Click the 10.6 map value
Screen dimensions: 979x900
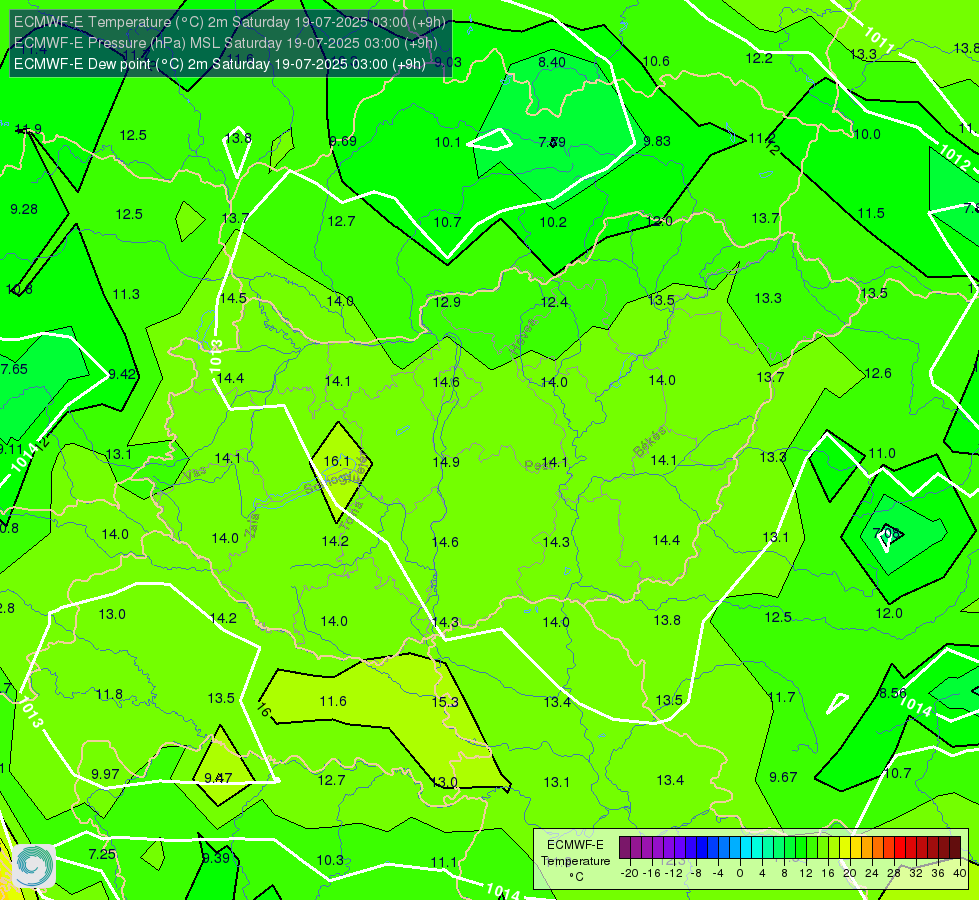[x=656, y=61]
